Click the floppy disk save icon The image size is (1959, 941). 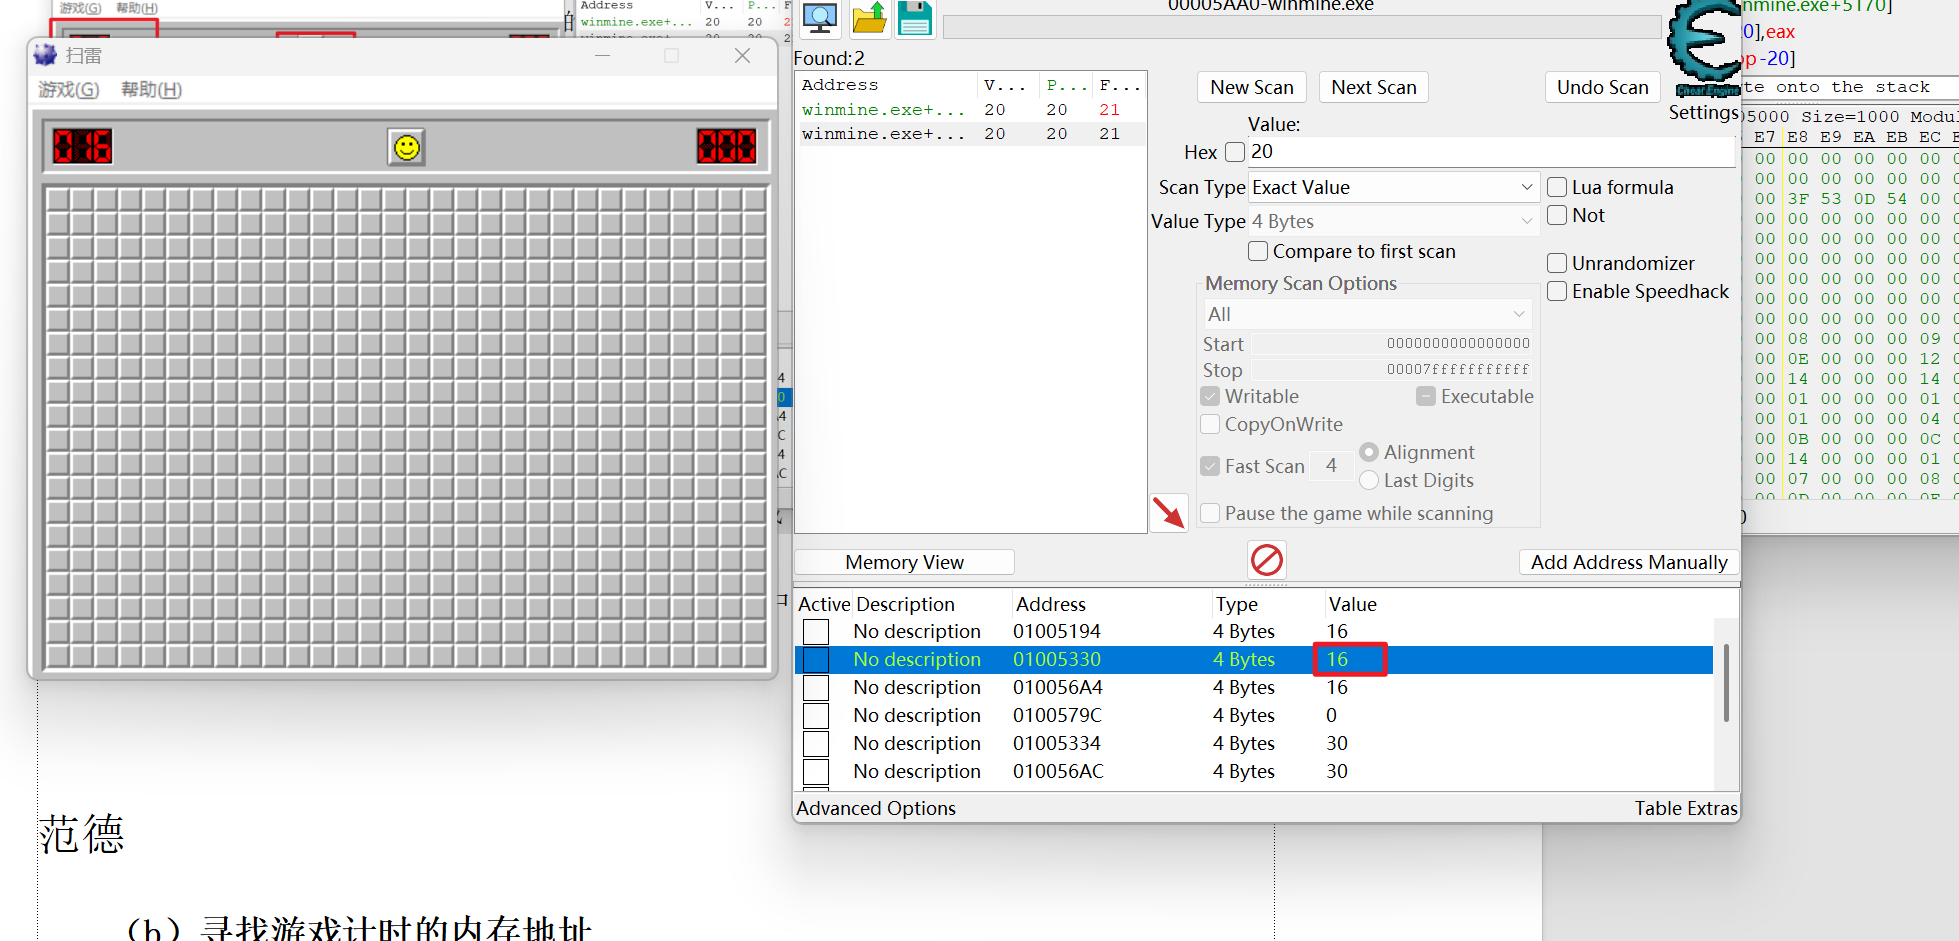[915, 18]
